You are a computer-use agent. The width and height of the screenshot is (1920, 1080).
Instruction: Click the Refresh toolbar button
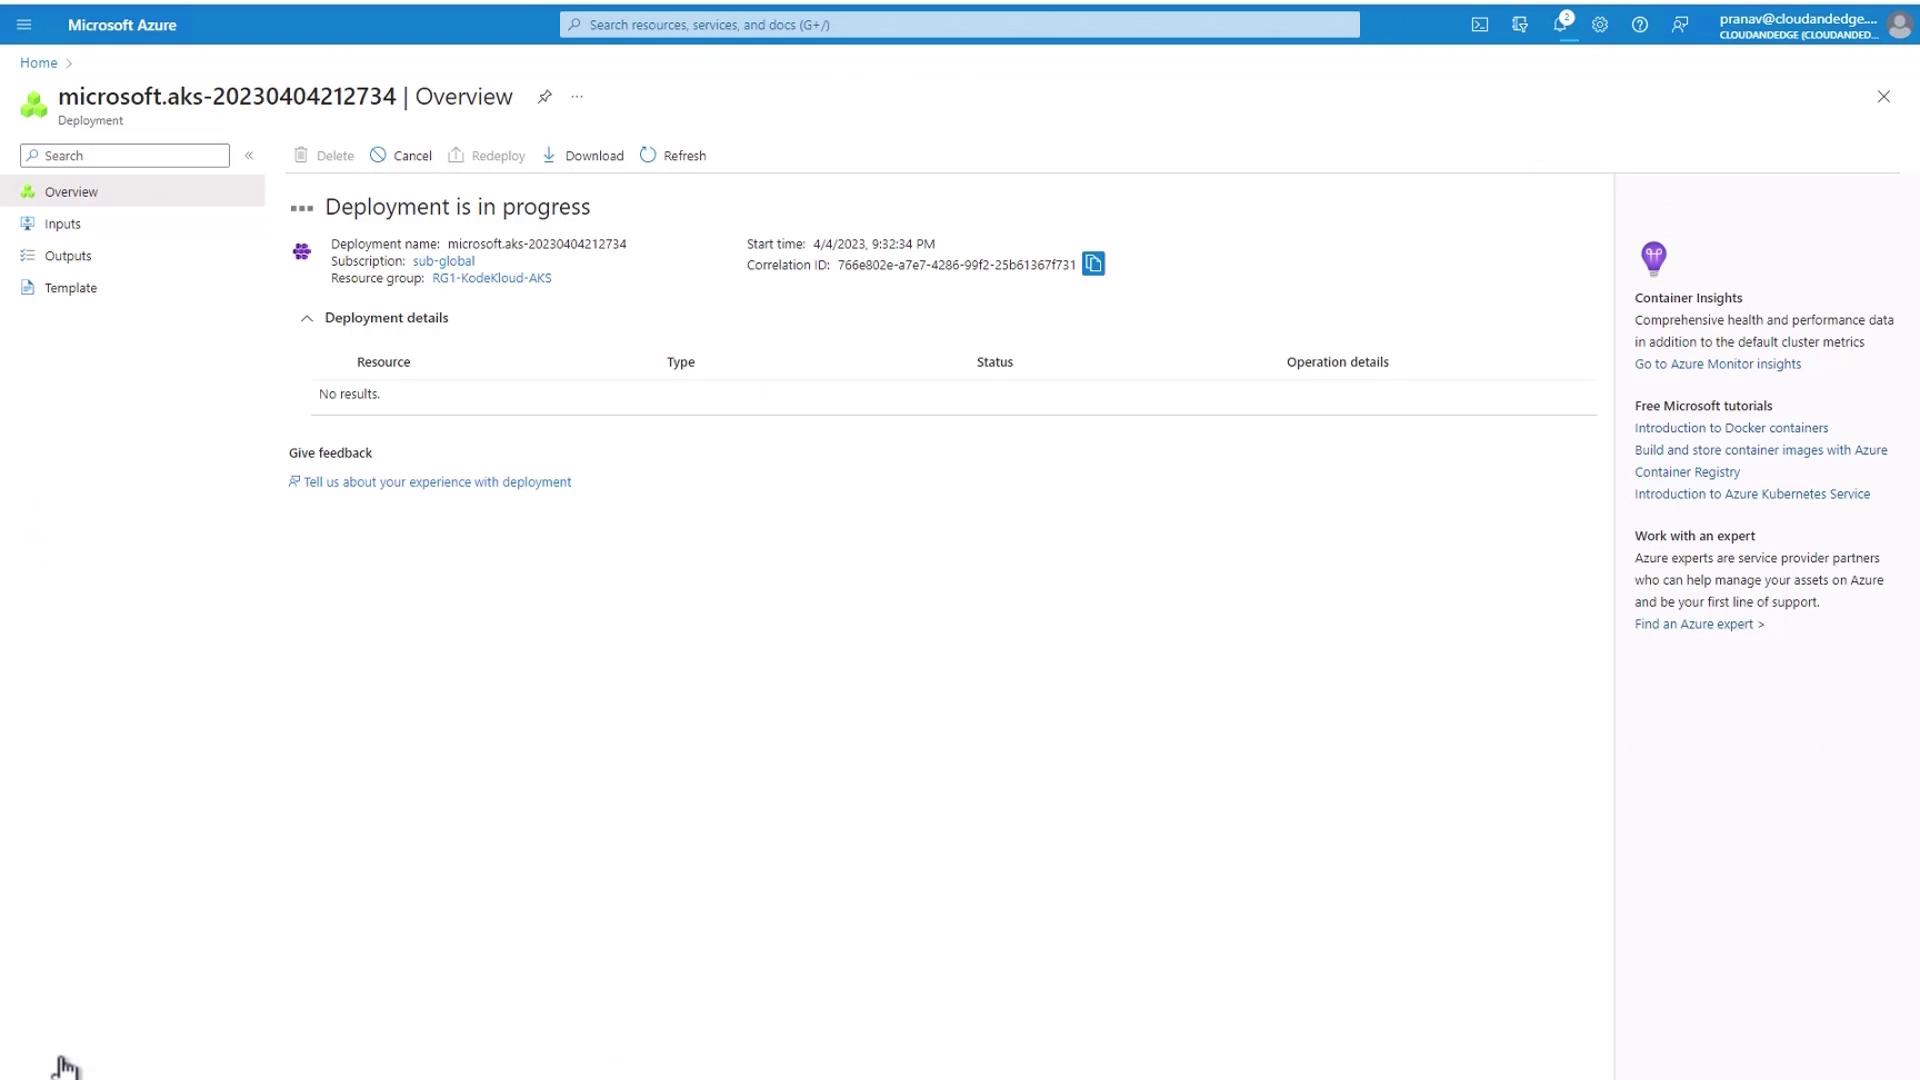click(673, 156)
